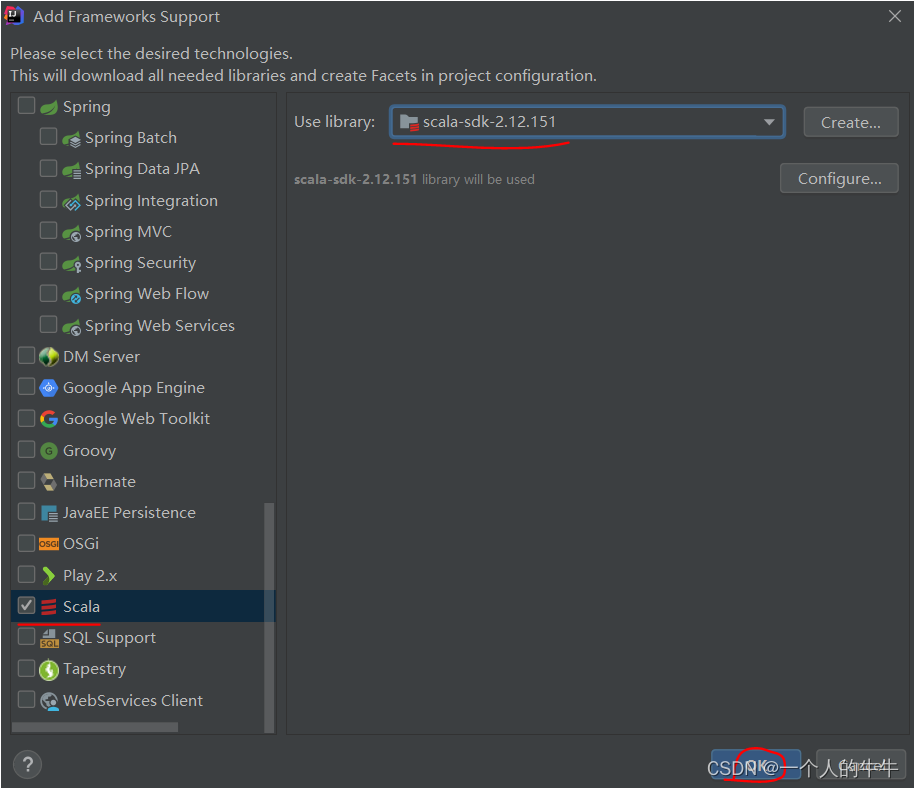Image resolution: width=915 pixels, height=789 pixels.
Task: Click the DM Server globe icon
Action: [x=49, y=357]
